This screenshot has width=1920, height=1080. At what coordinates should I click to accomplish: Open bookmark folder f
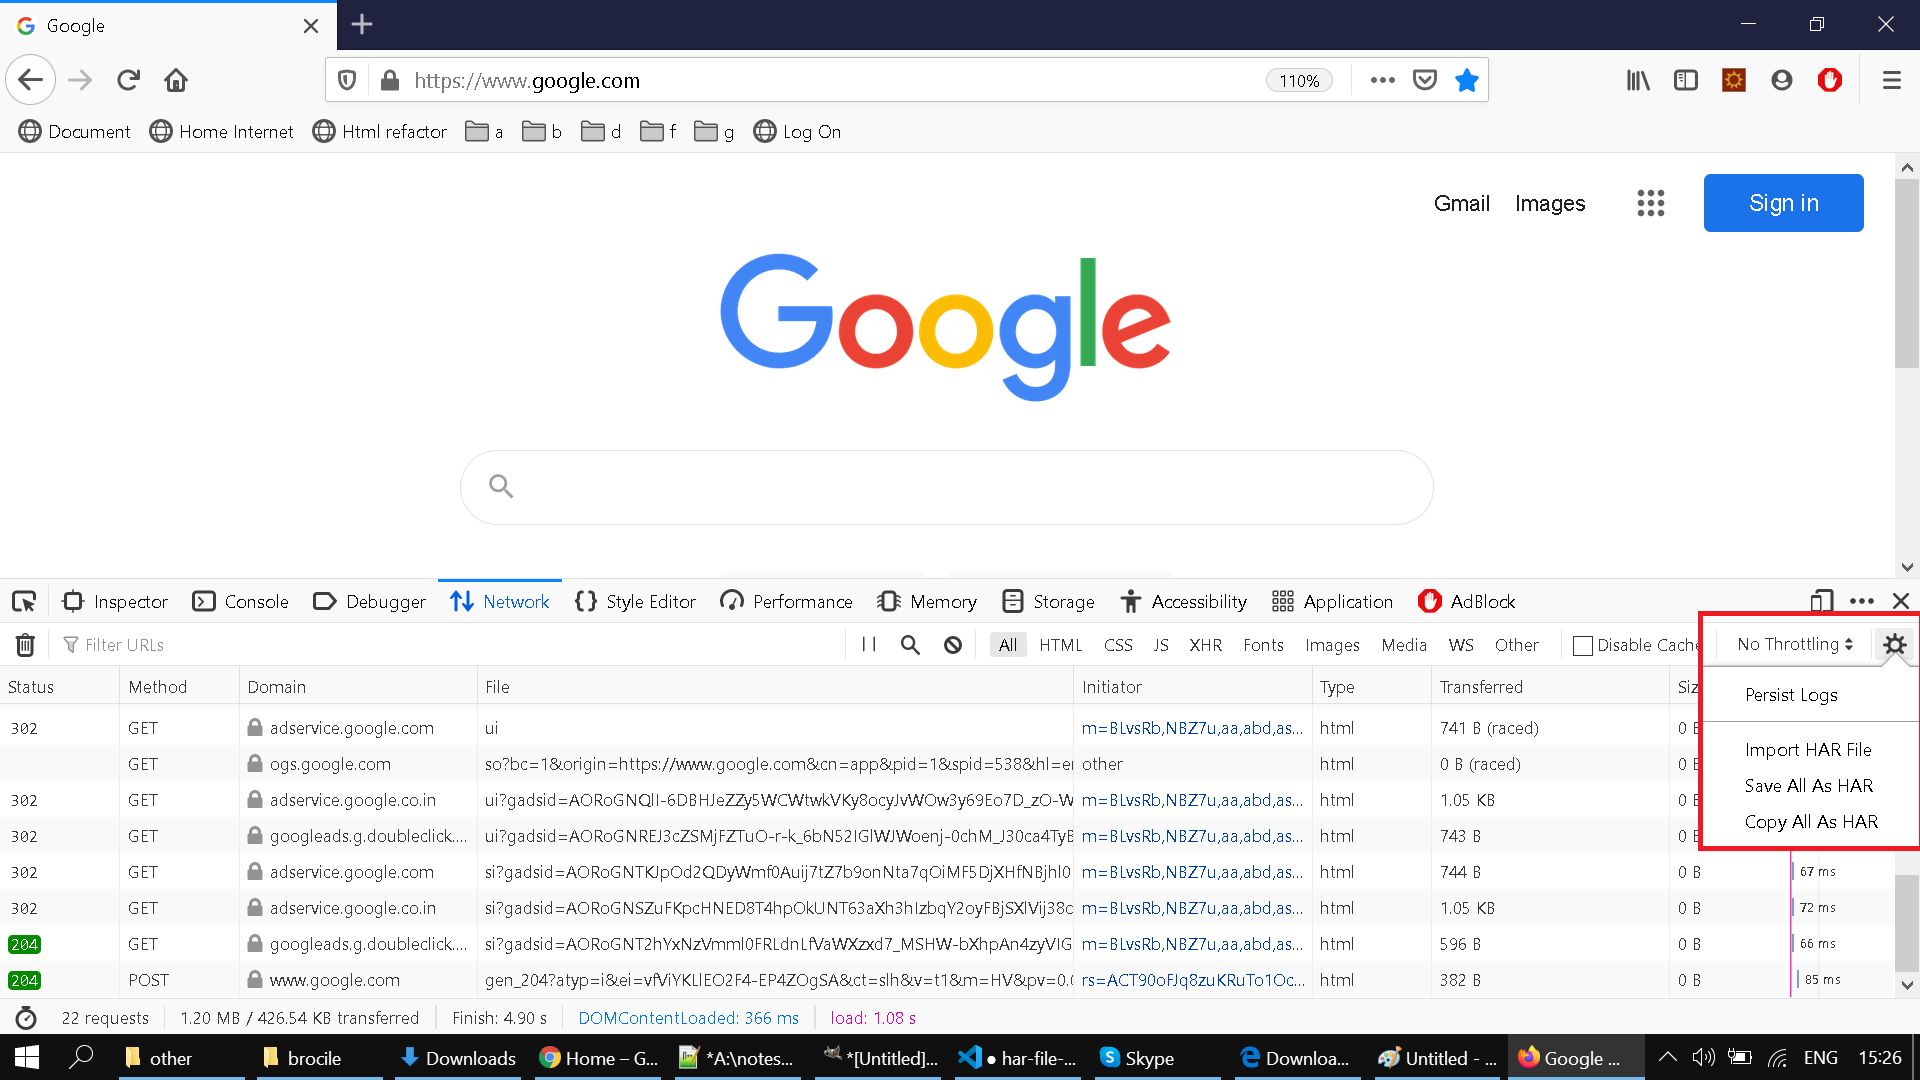coord(658,132)
